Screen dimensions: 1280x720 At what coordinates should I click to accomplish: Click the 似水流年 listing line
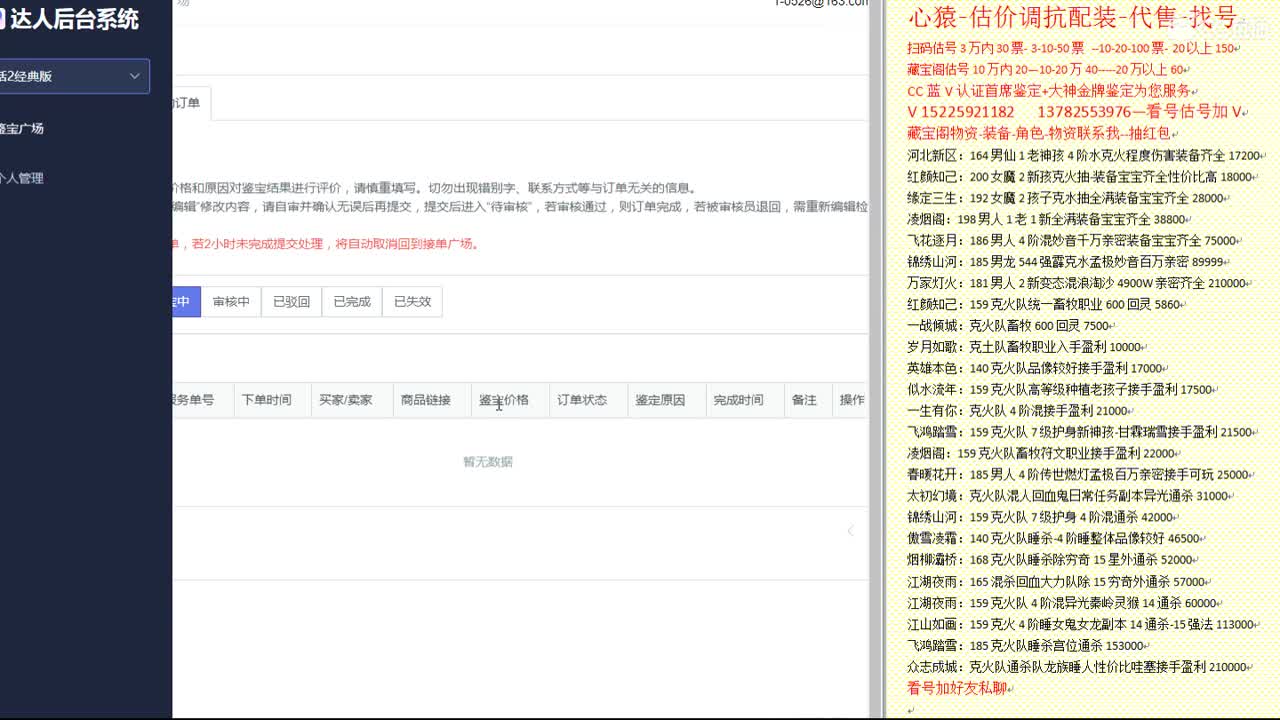[x=1062, y=390]
